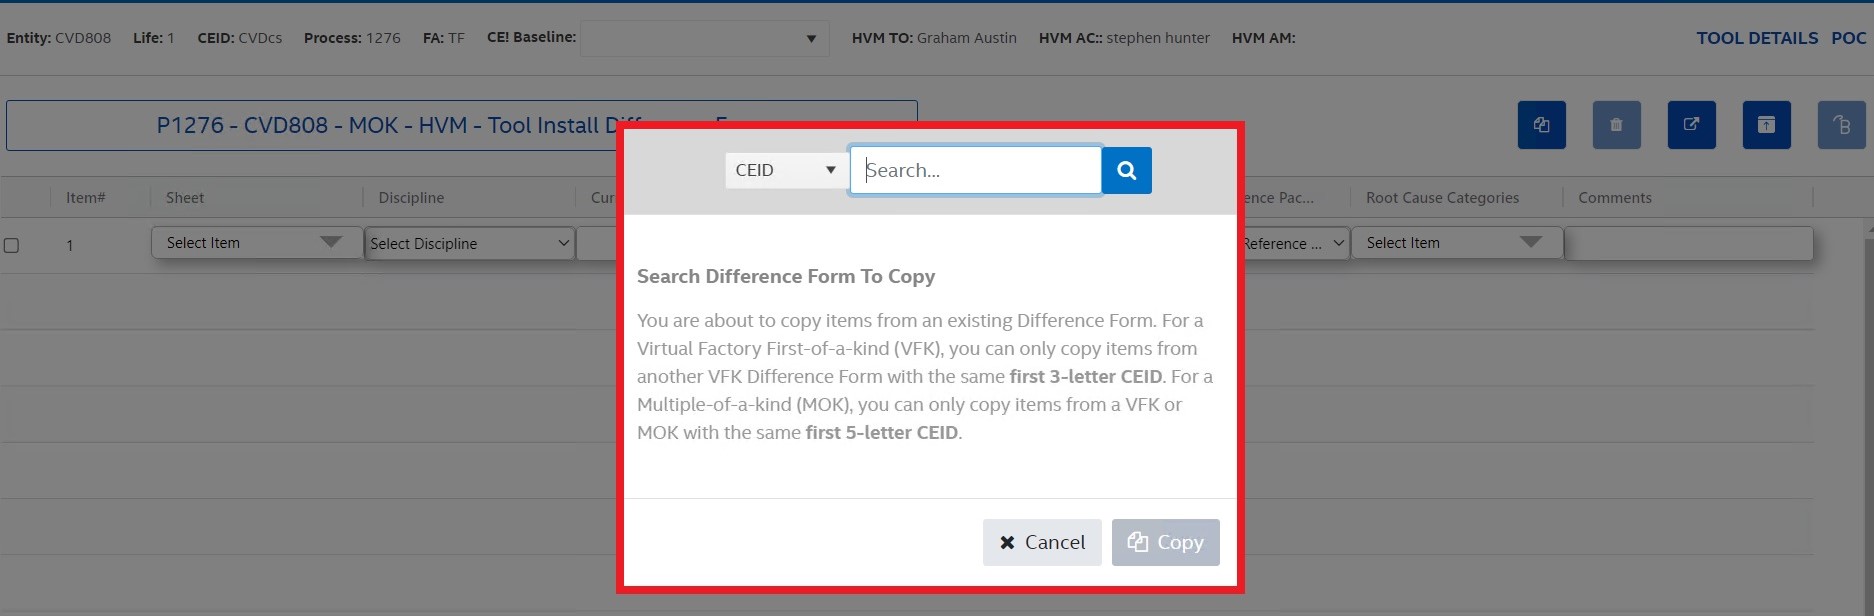Tick the checkbox for item row 1

pos(12,245)
